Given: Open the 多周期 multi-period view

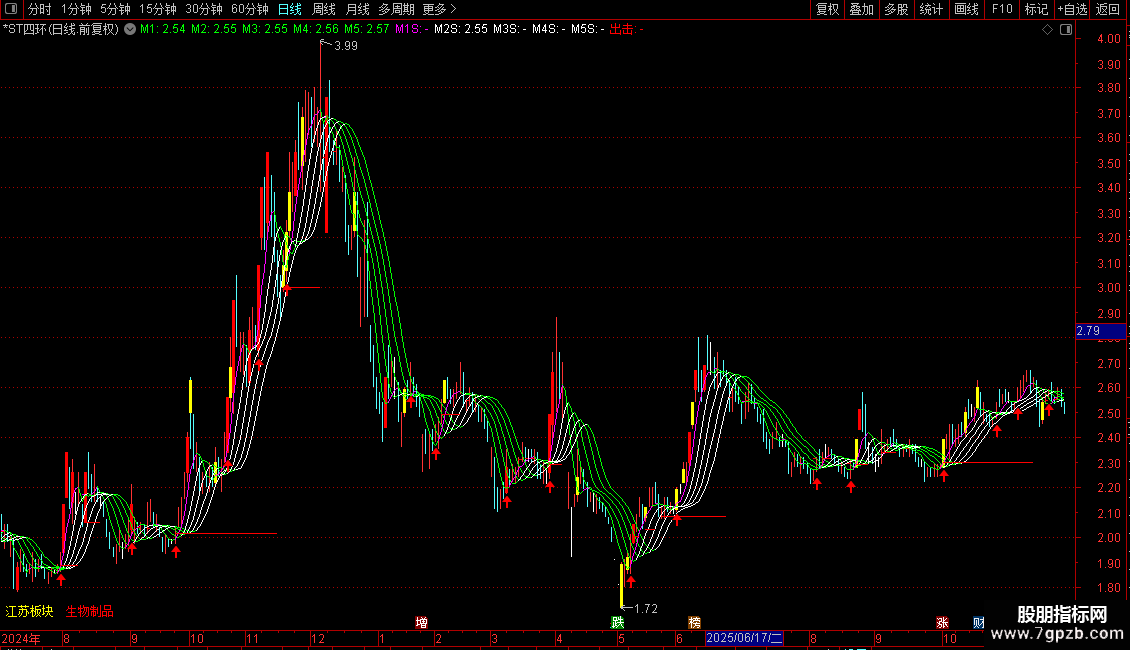Looking at the screenshot, I should tap(396, 9).
